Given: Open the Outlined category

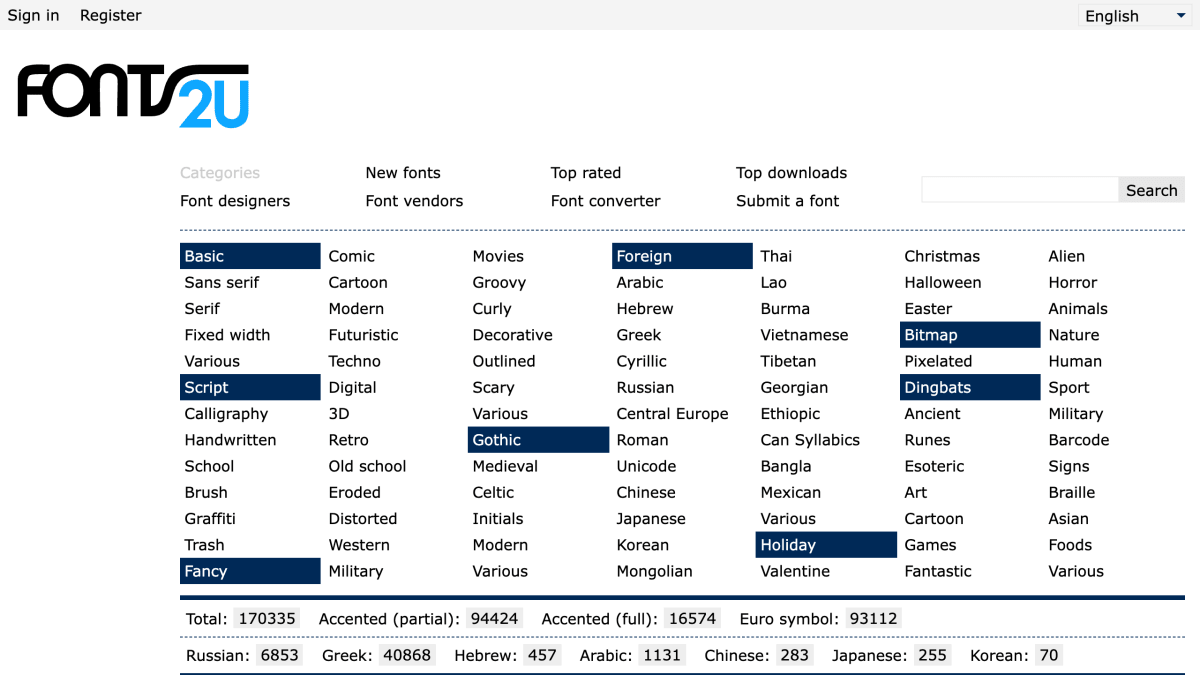Looking at the screenshot, I should click(504, 361).
